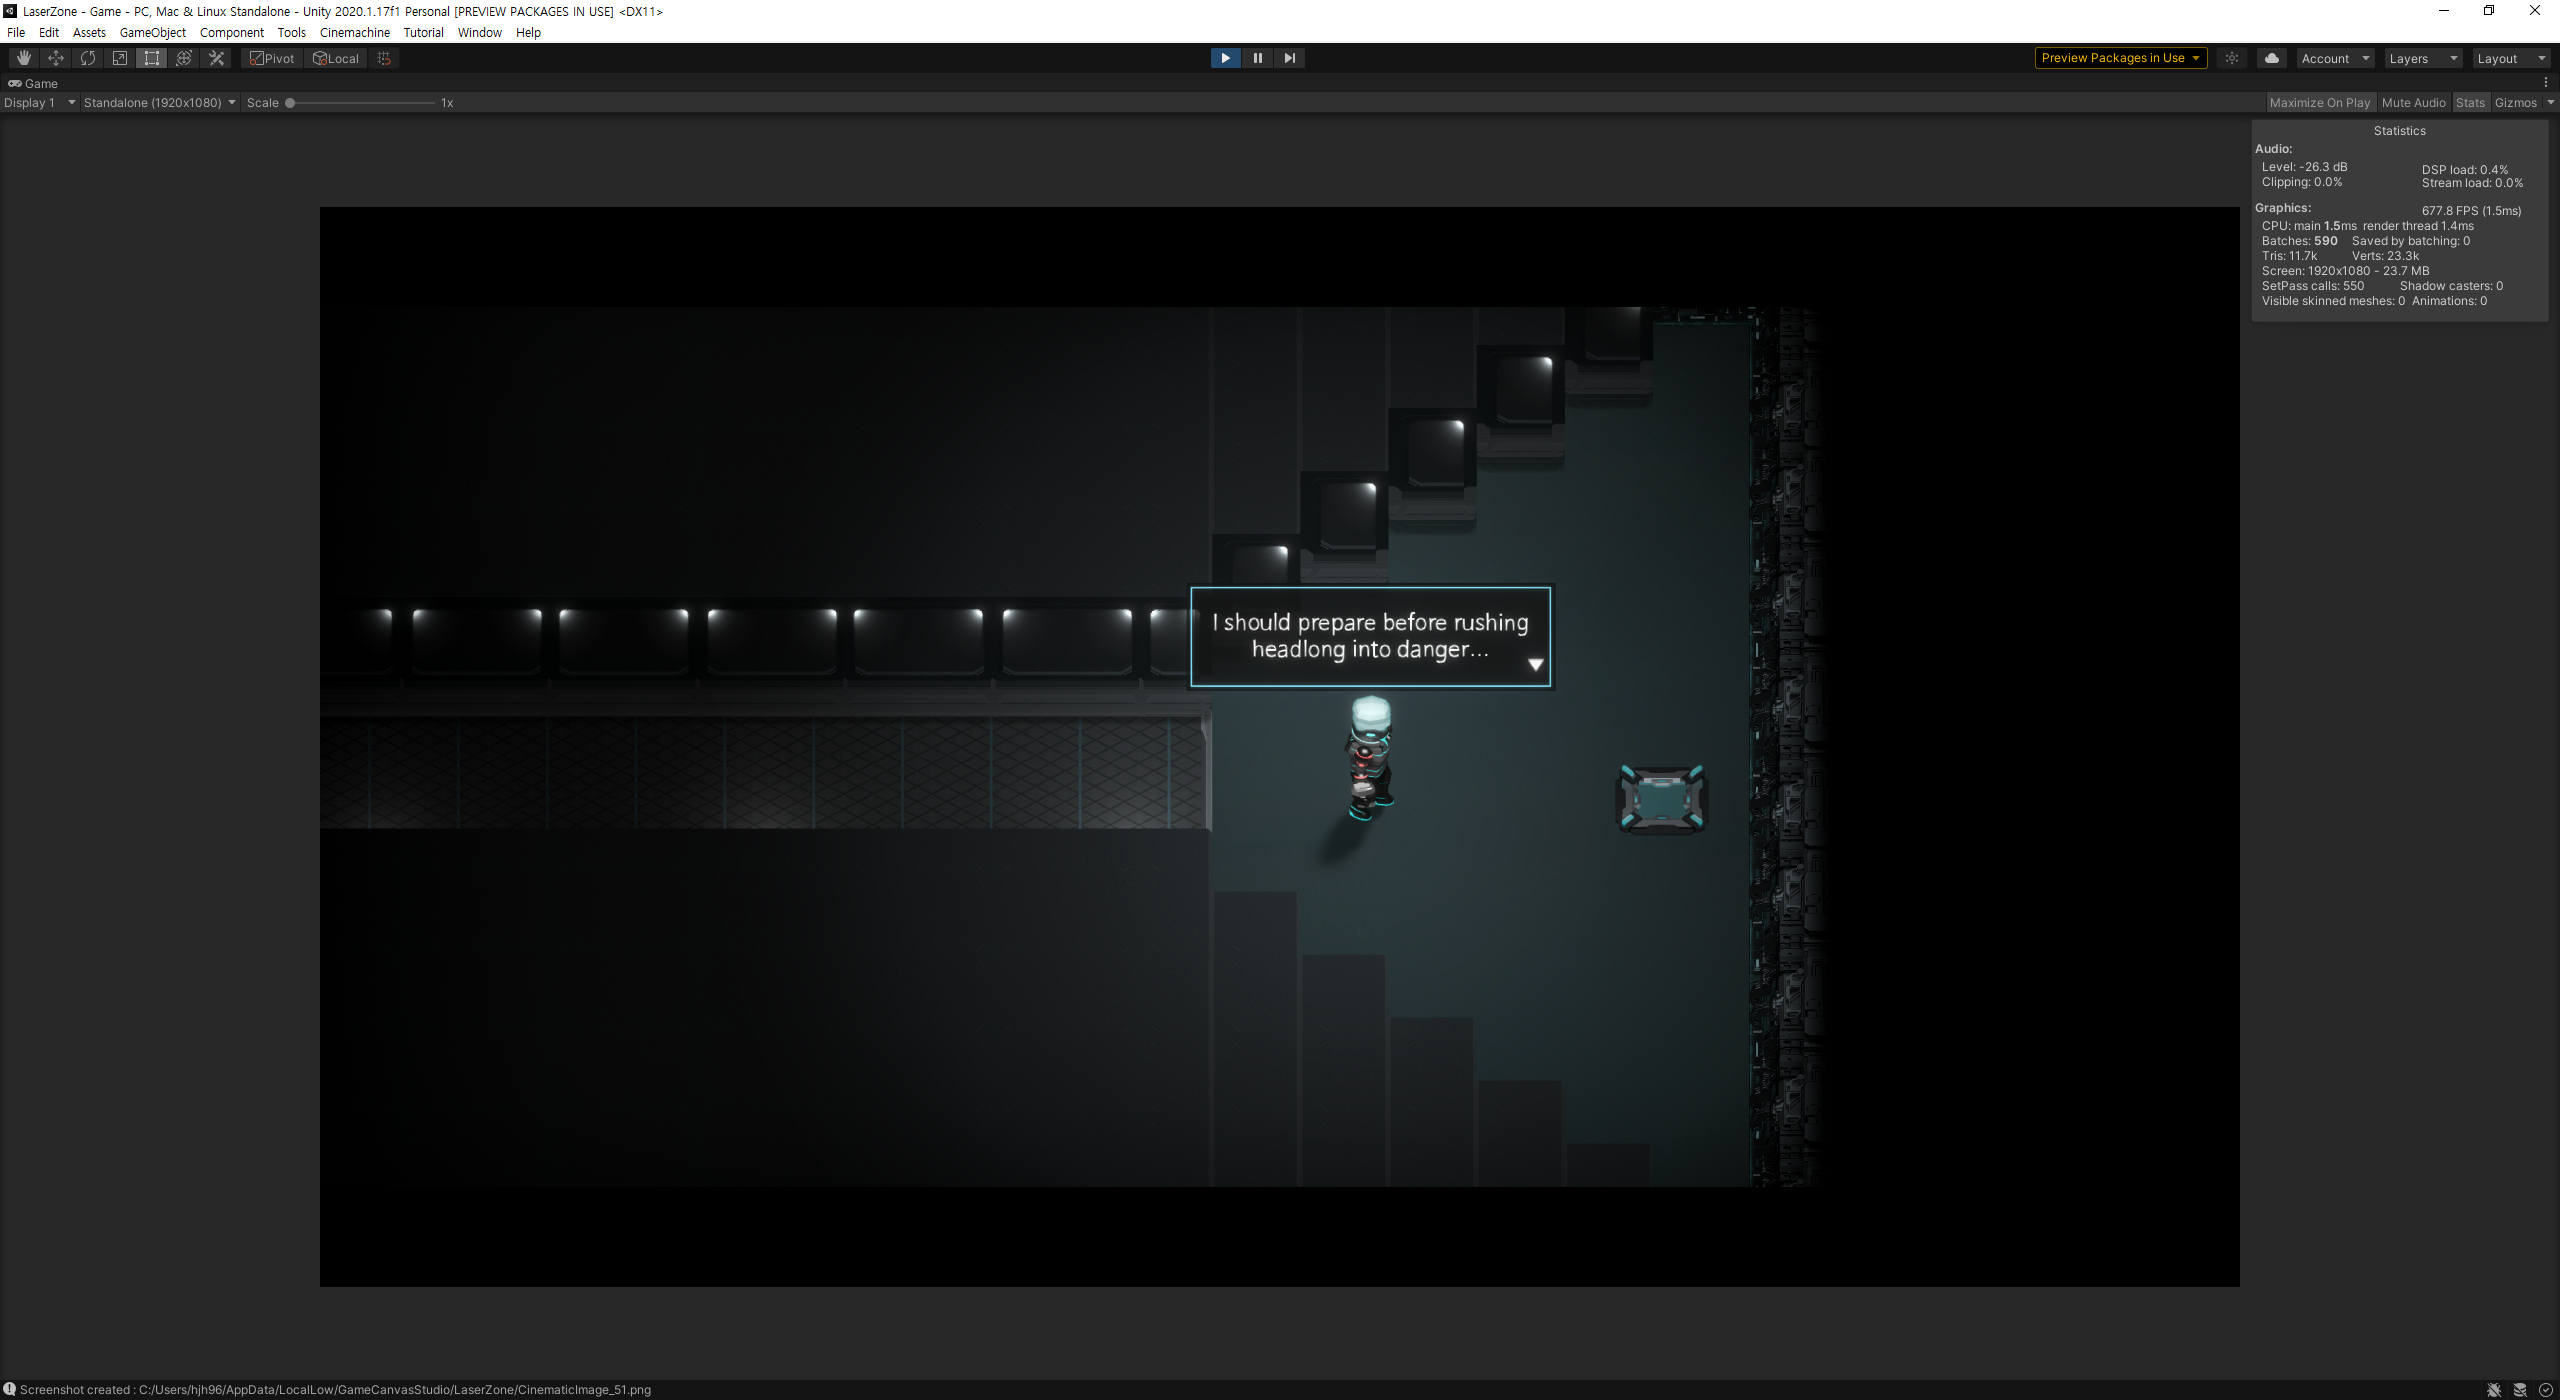Open the Display 1 dropdown
This screenshot has height=1400, width=2560.
[40, 103]
